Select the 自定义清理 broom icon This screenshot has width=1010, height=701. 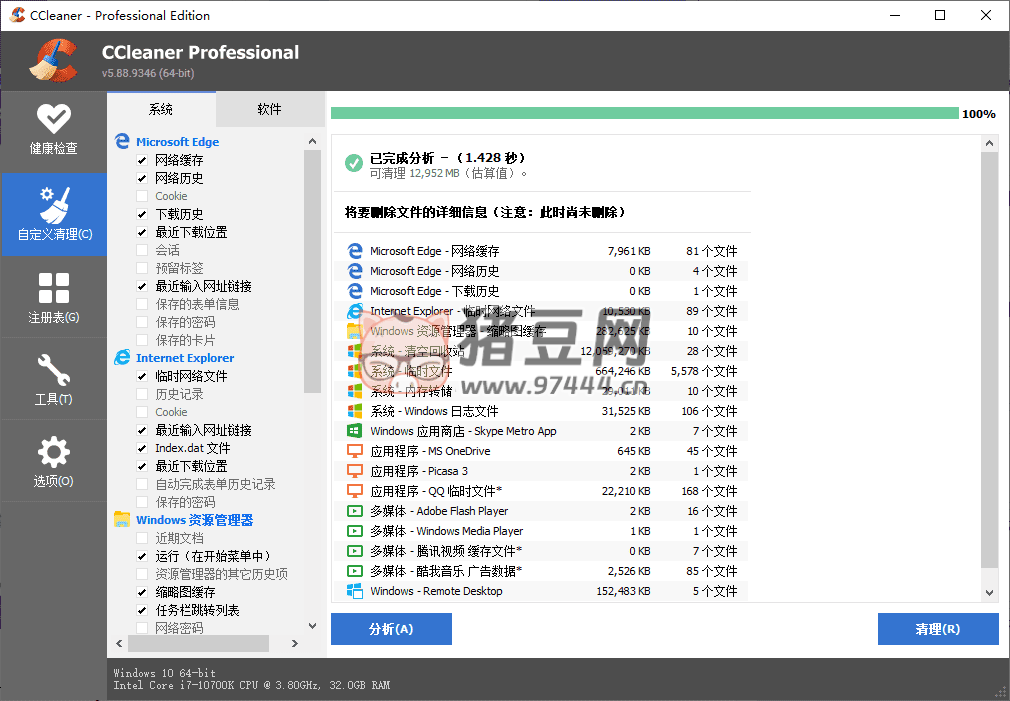53,205
